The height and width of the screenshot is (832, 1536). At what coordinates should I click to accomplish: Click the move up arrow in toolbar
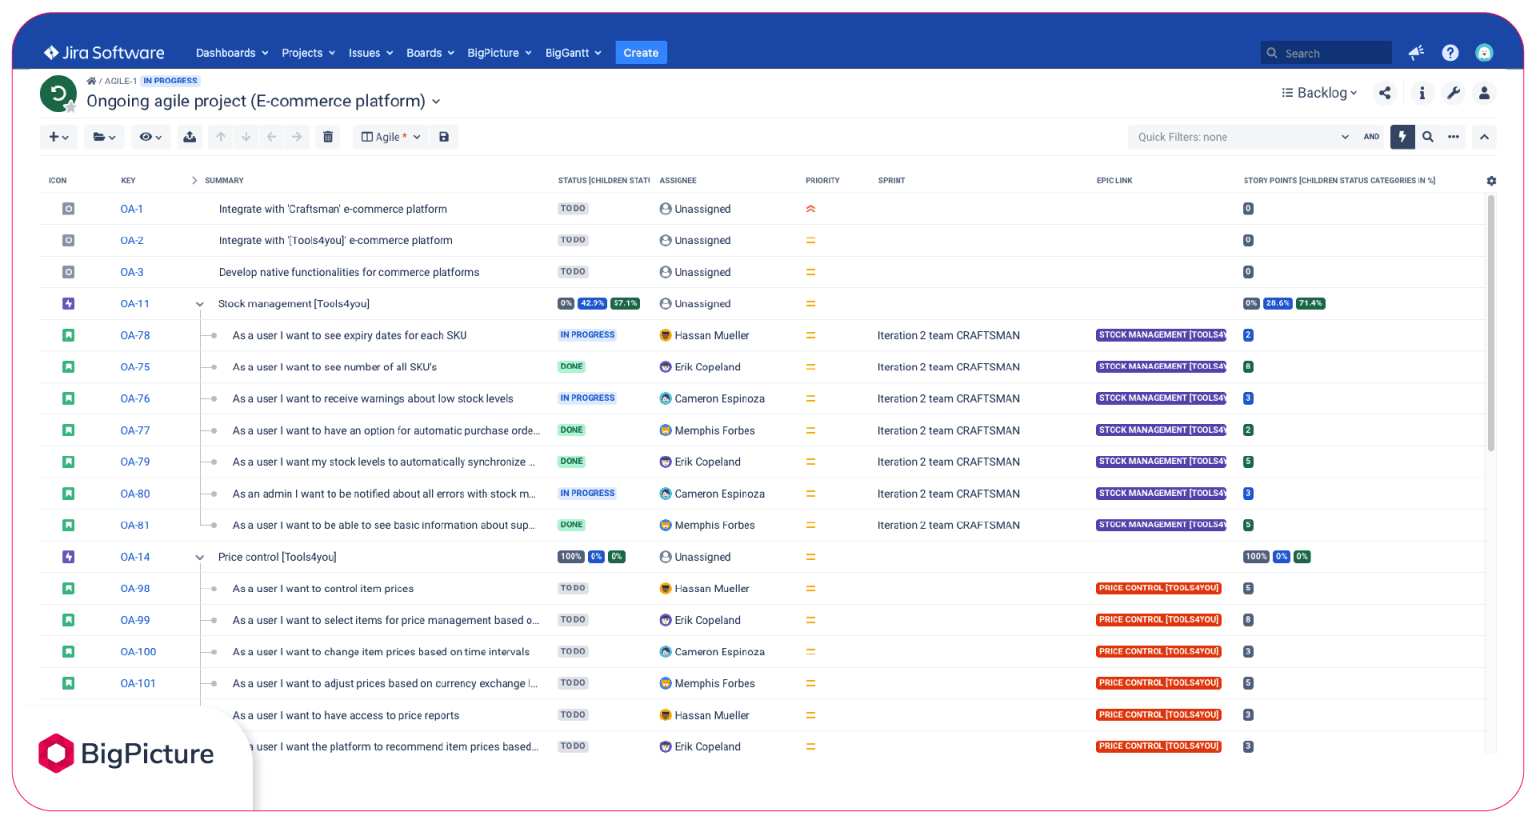tap(221, 137)
